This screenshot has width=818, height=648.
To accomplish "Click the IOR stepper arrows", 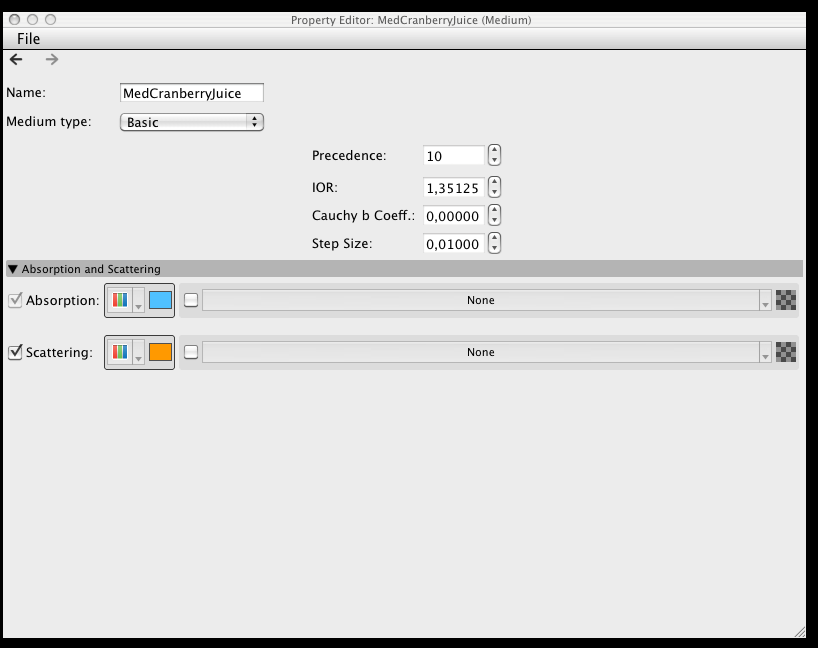I will tap(494, 187).
